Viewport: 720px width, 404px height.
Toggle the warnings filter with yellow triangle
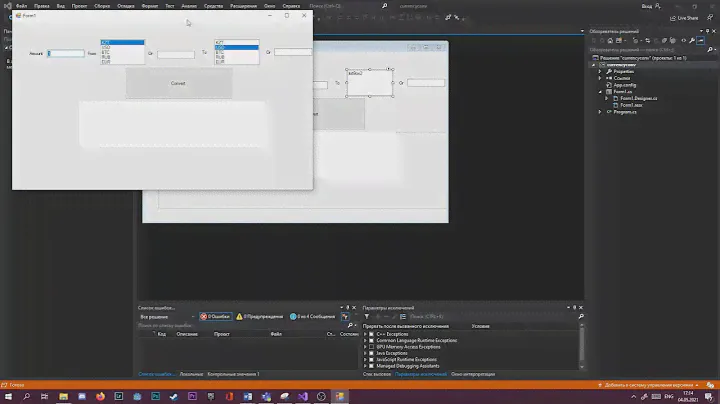point(259,316)
